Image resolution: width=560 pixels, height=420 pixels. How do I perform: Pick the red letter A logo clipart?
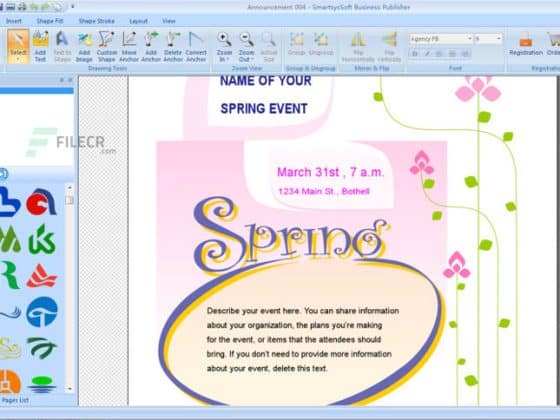coord(41,202)
